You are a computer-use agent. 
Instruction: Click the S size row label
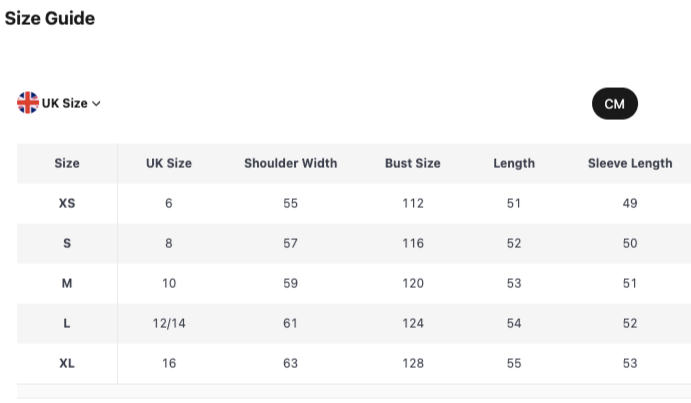[x=67, y=243]
